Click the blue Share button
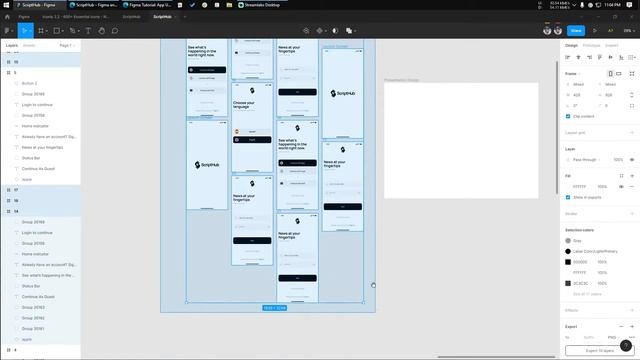This screenshot has width=640, height=360. pyautogui.click(x=576, y=31)
